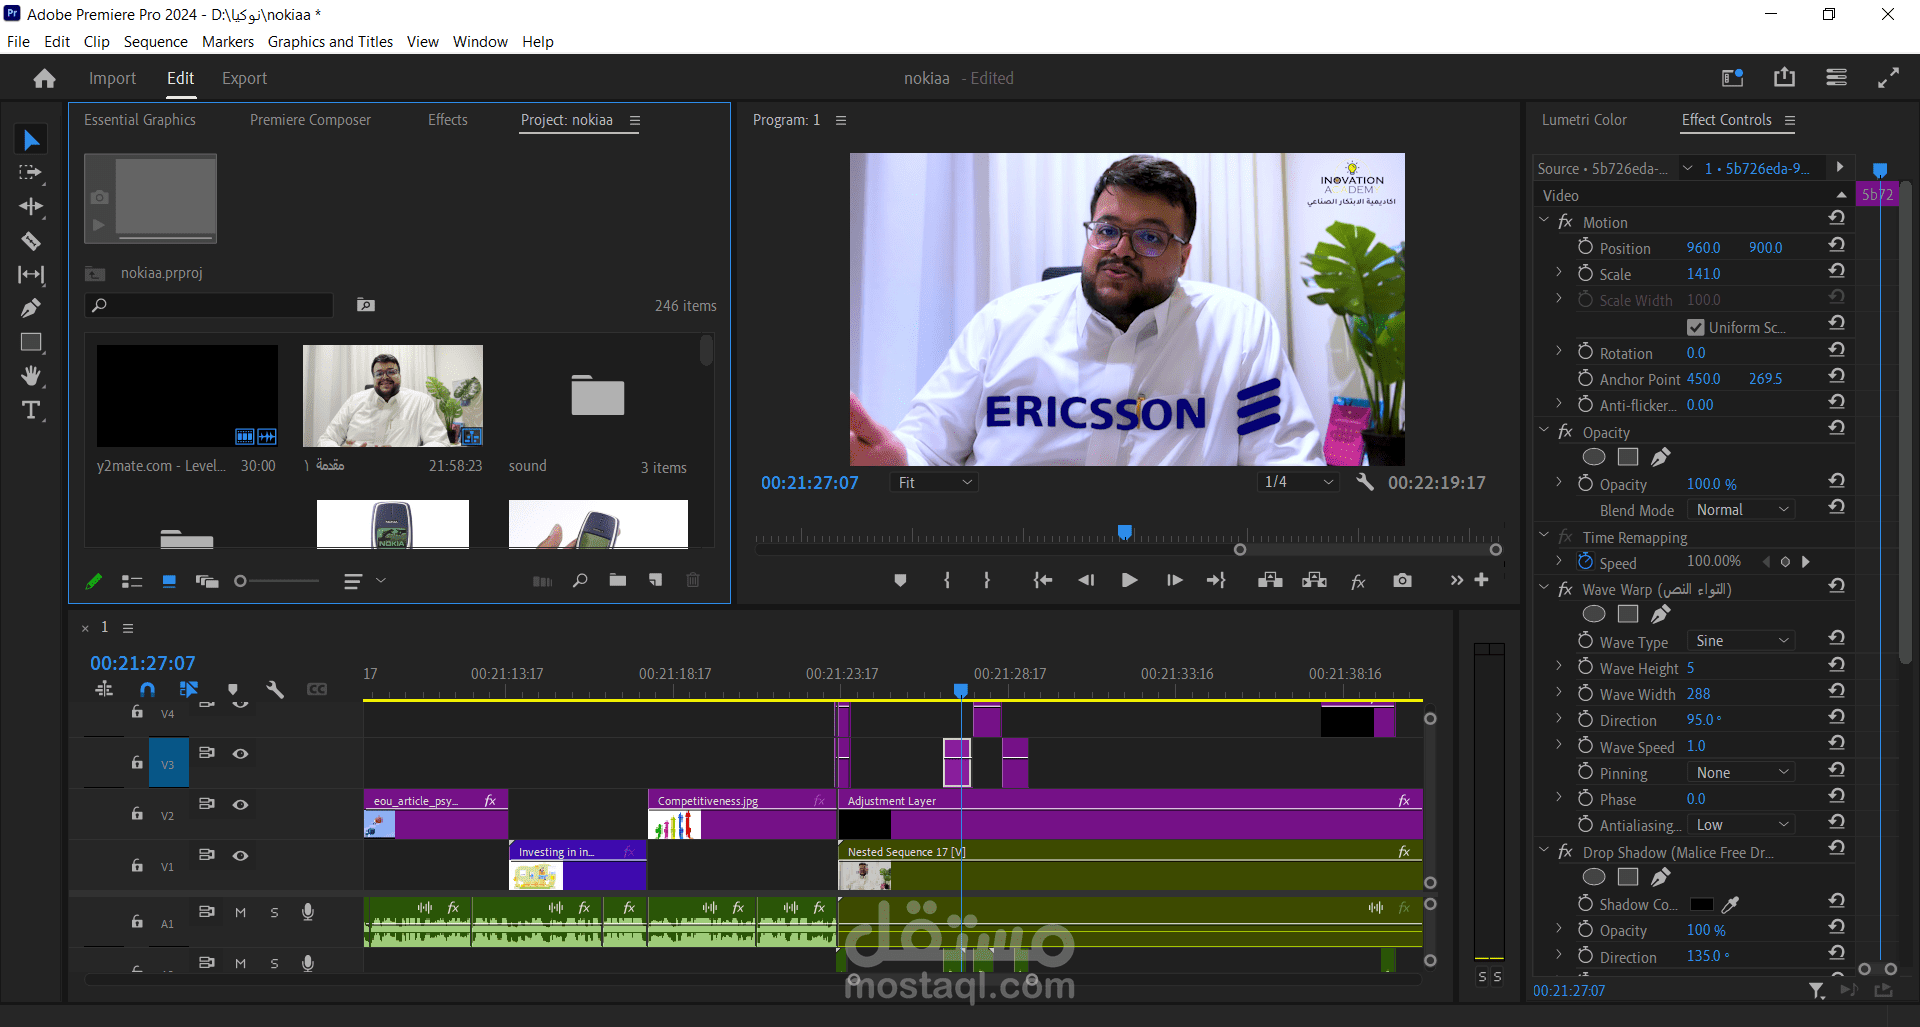
Task: Activate the Type tool
Action: 31,410
